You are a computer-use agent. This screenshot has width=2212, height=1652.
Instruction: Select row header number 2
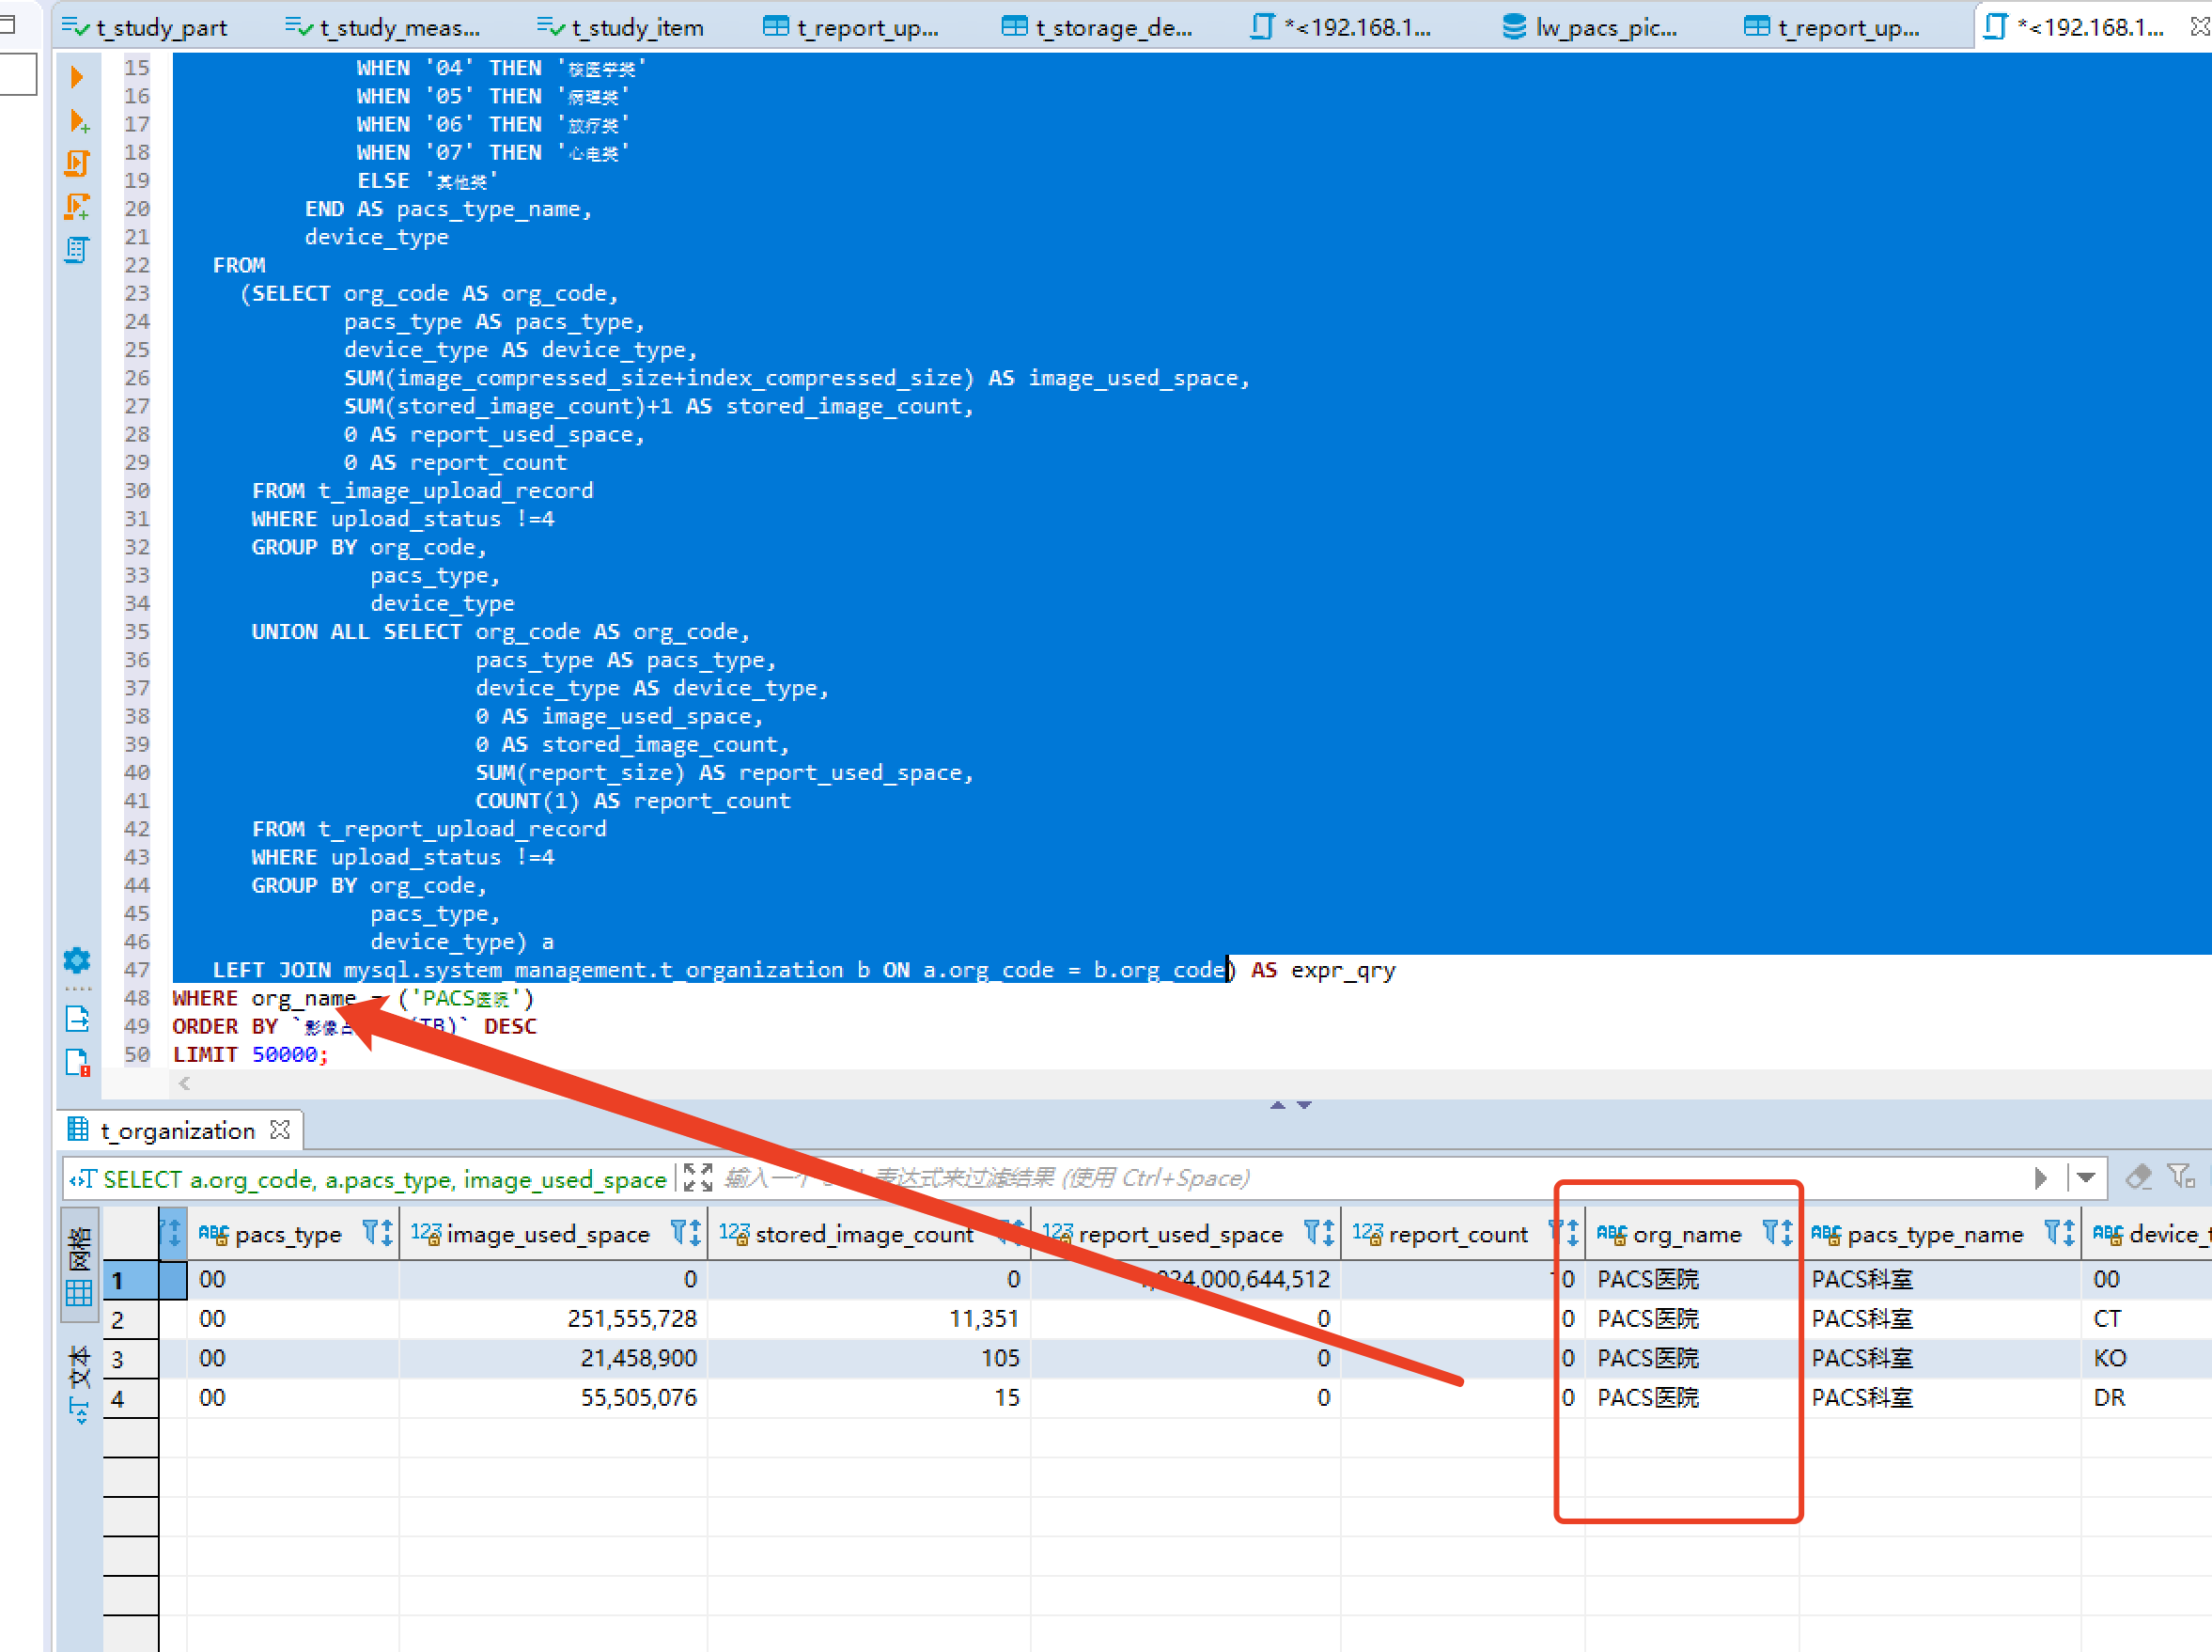pyautogui.click(x=130, y=1319)
